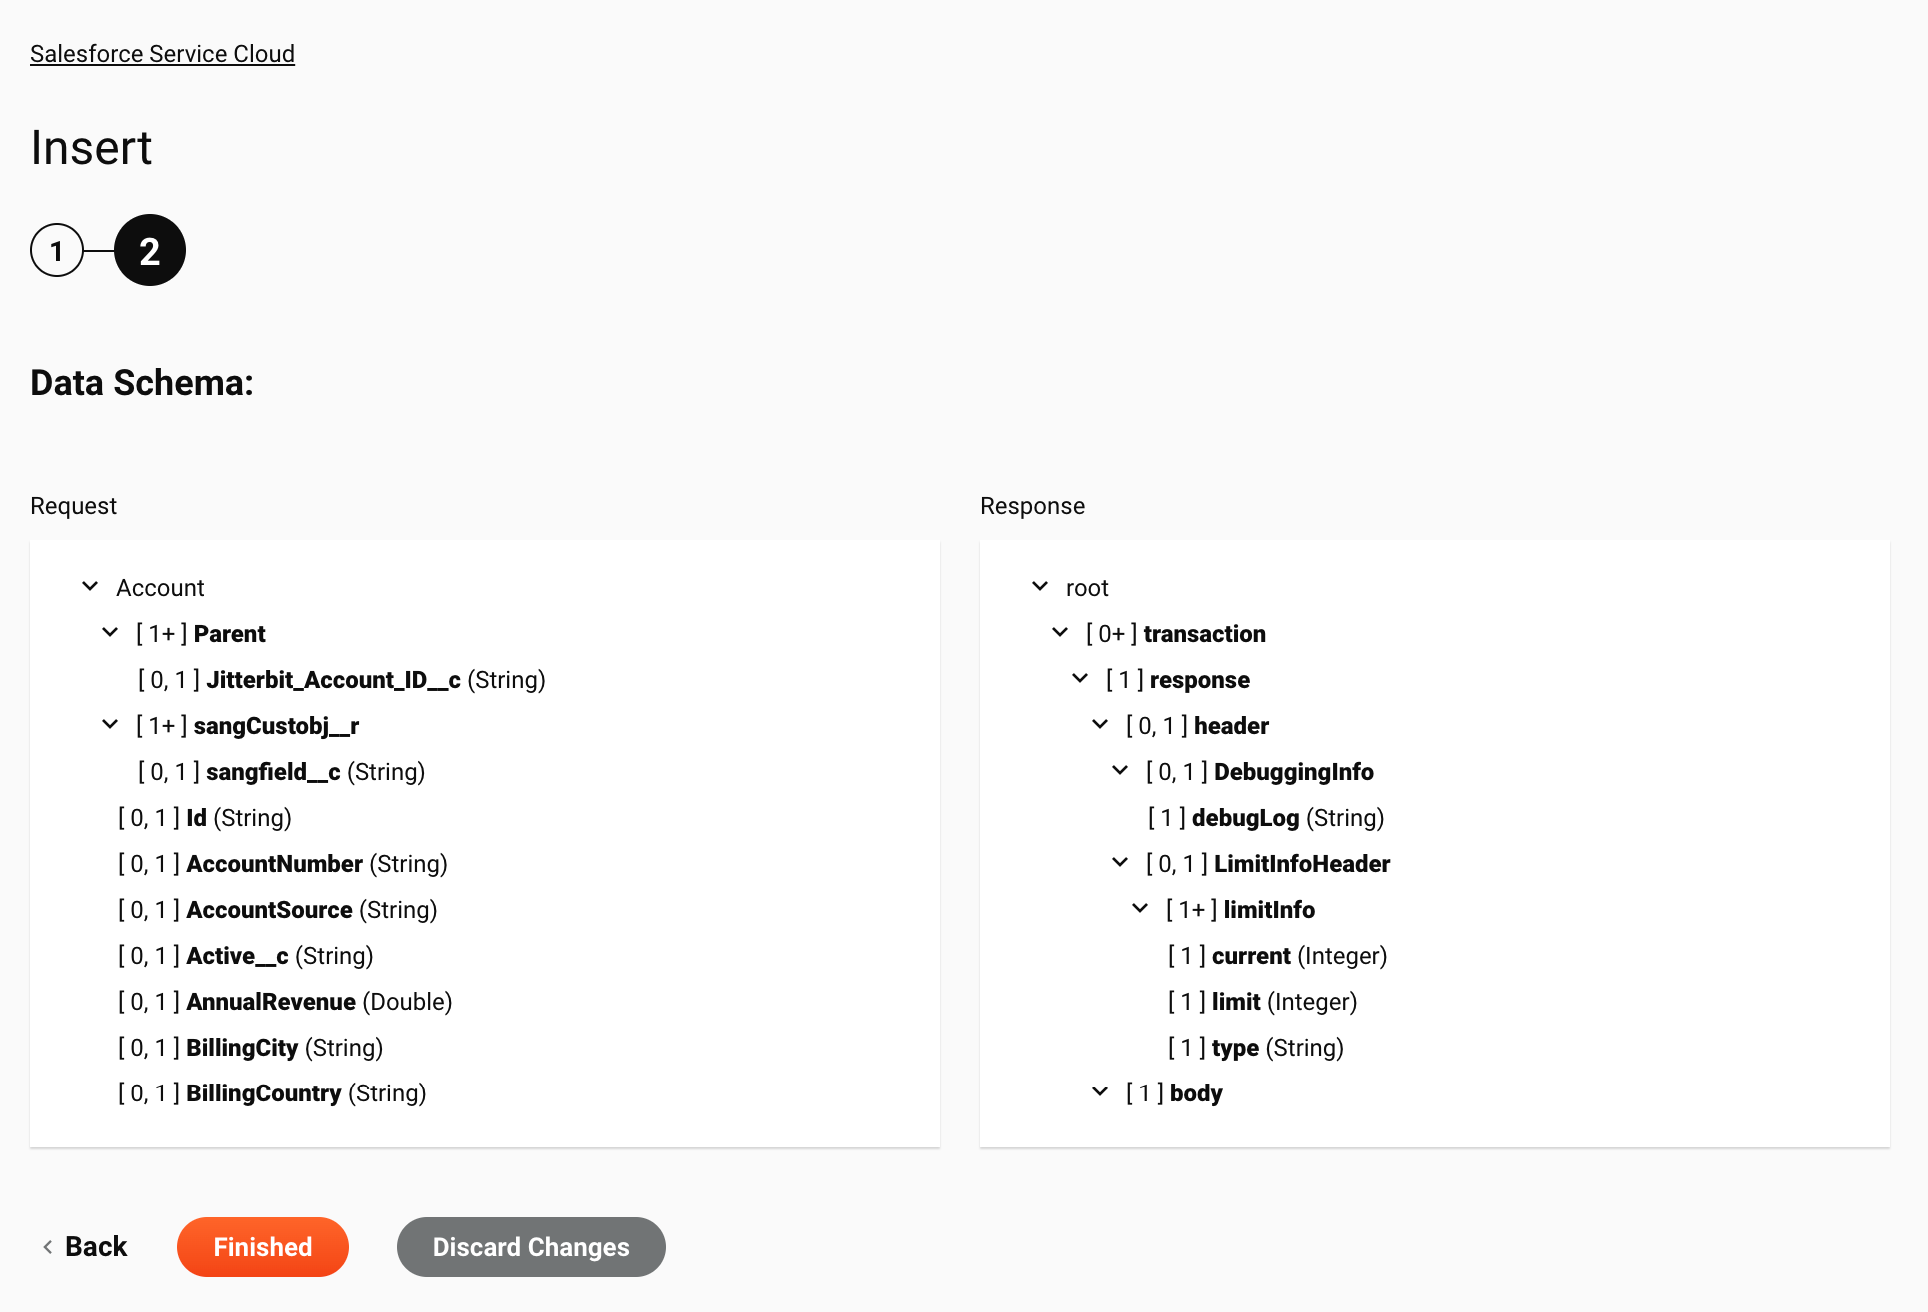
Task: Select step 1 circle indicator
Action: click(x=56, y=250)
